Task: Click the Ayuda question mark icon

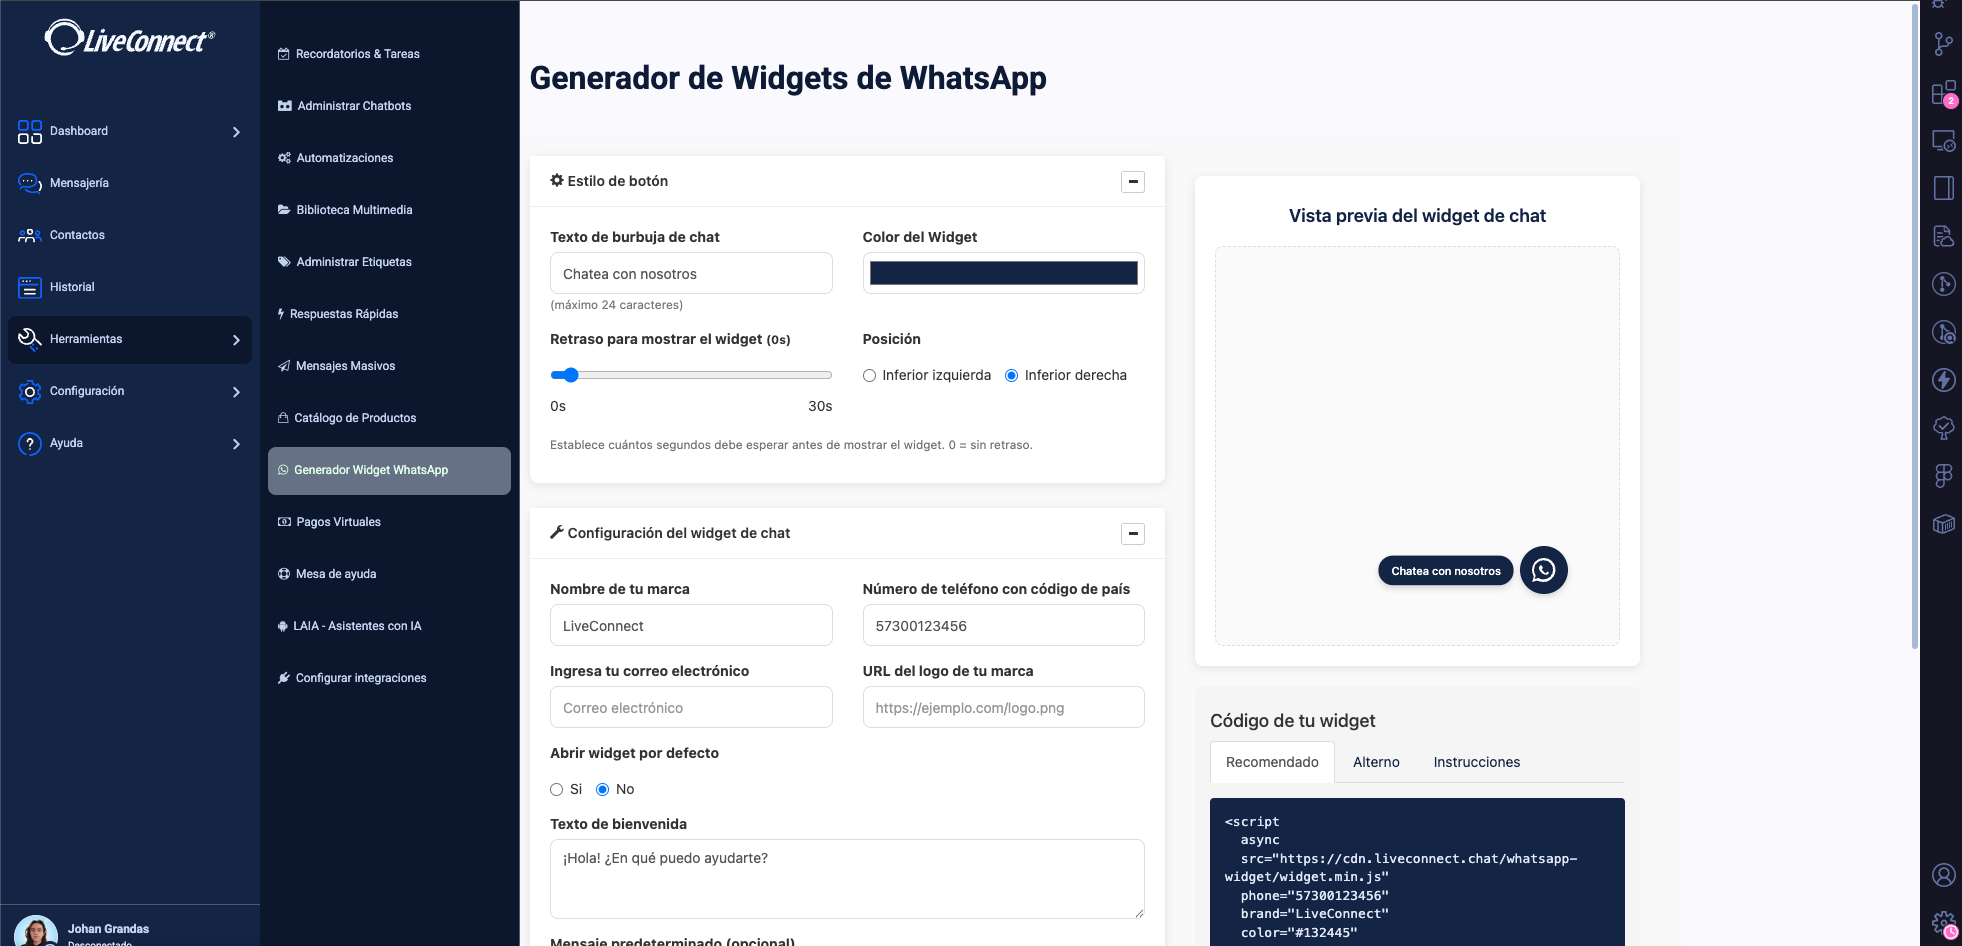Action: point(30,444)
